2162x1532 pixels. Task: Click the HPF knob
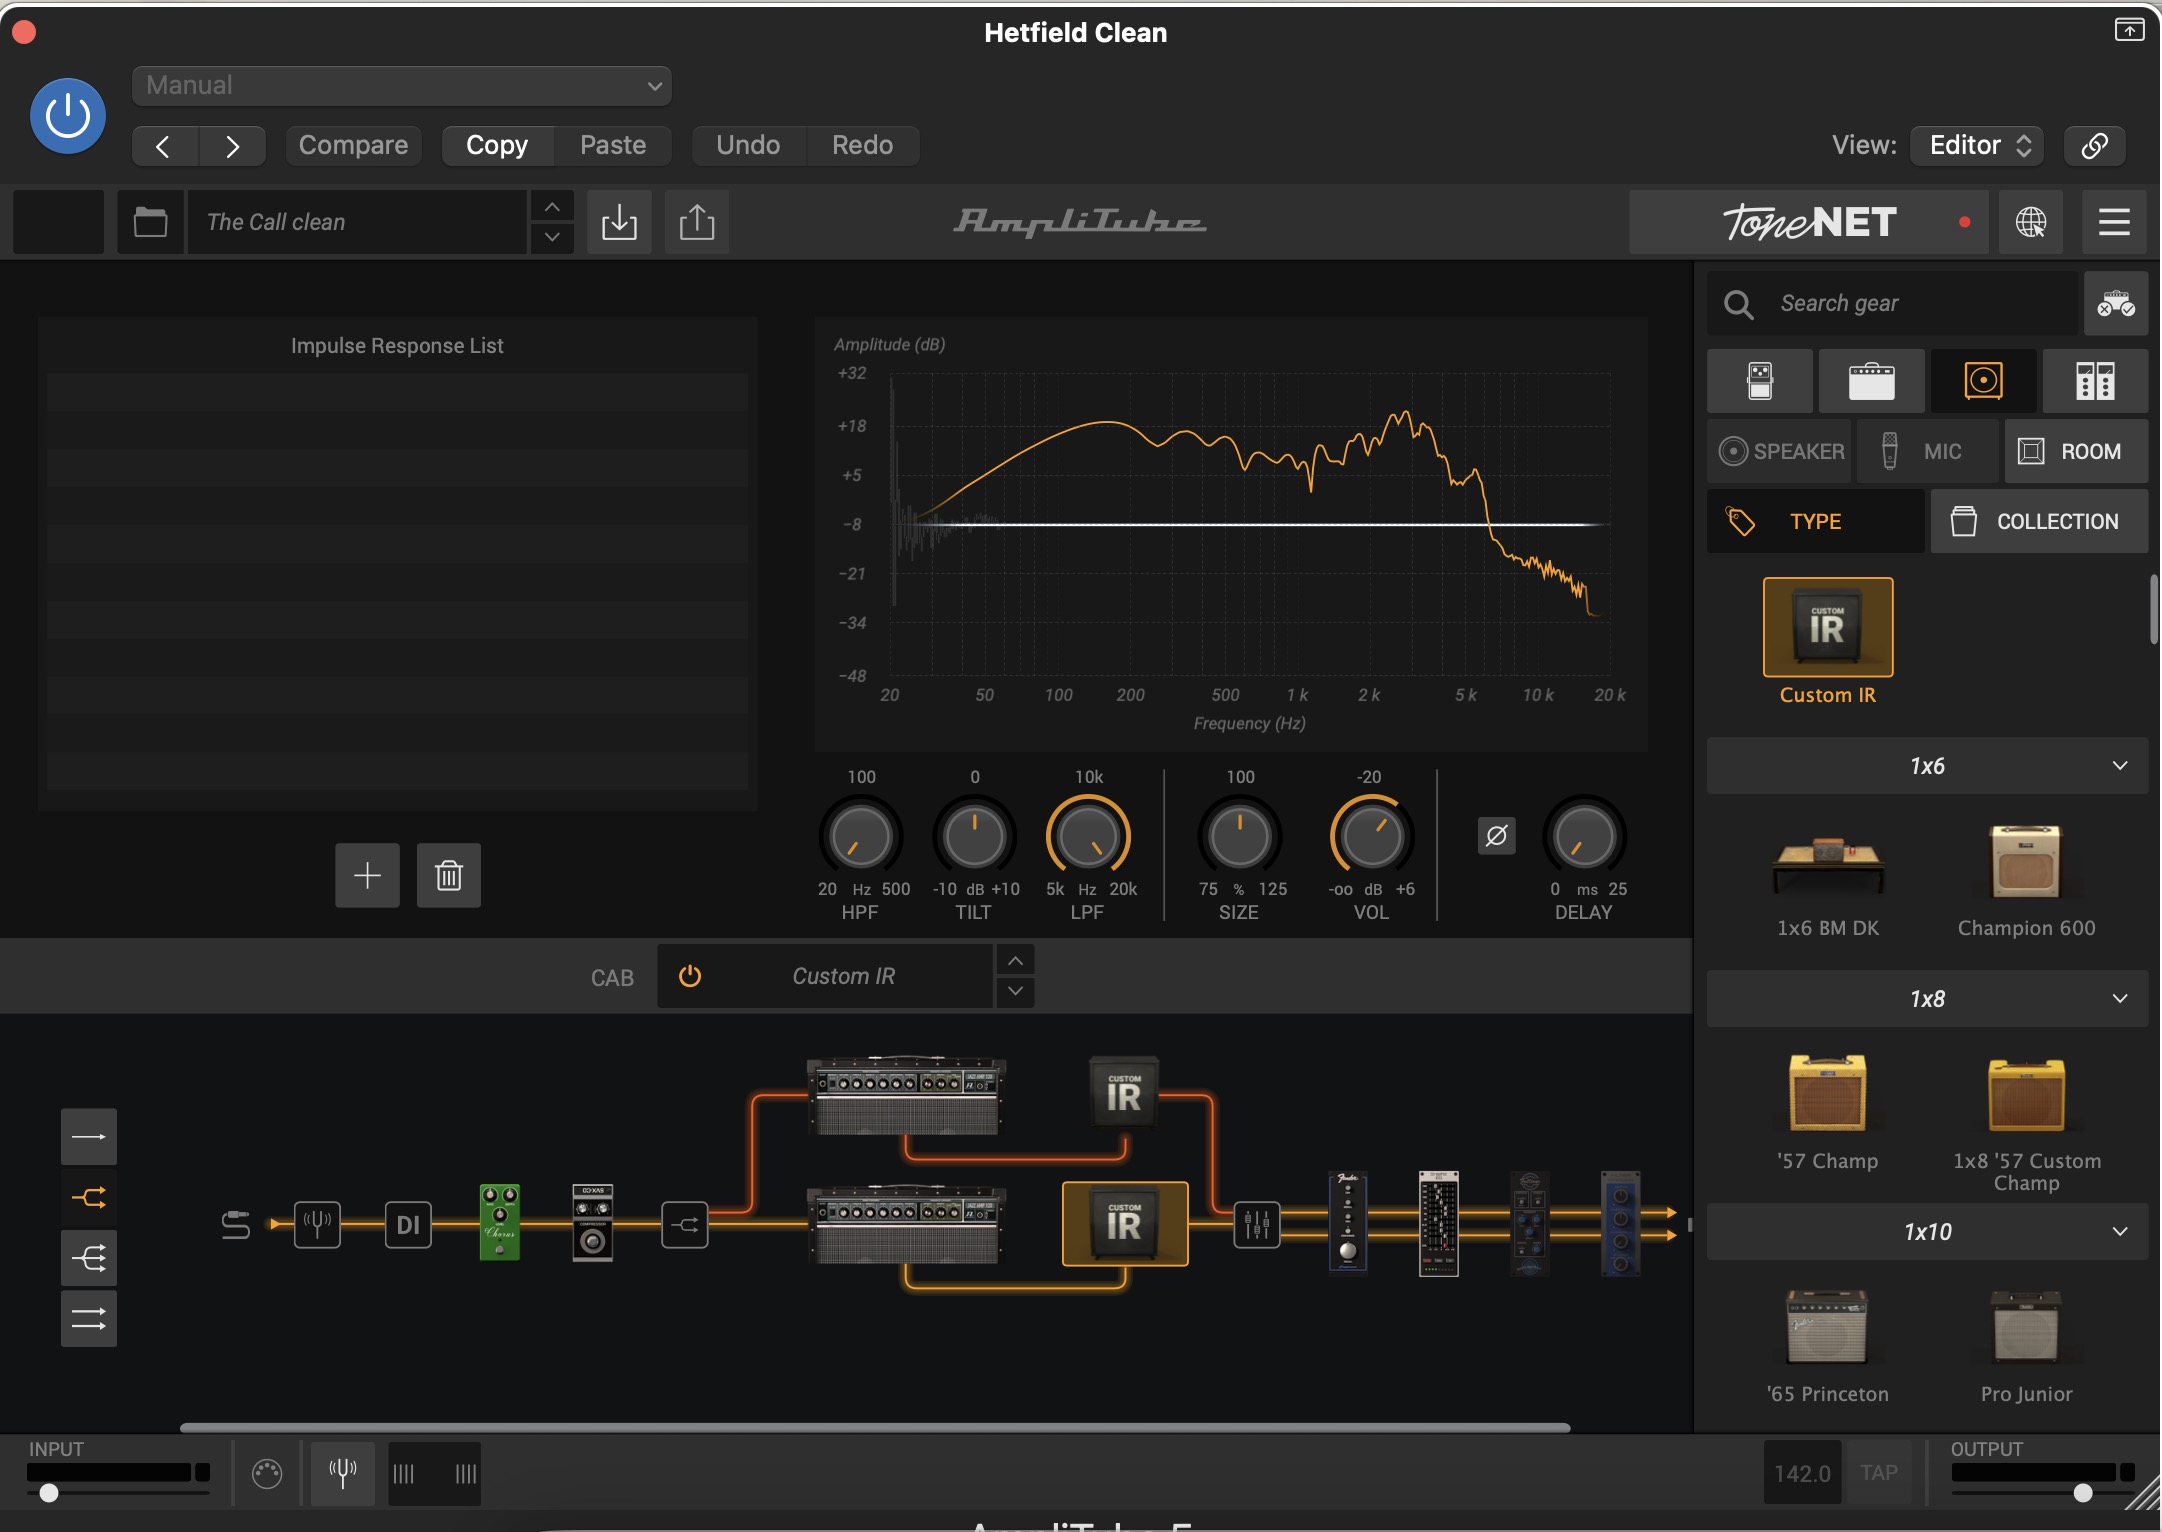point(860,837)
